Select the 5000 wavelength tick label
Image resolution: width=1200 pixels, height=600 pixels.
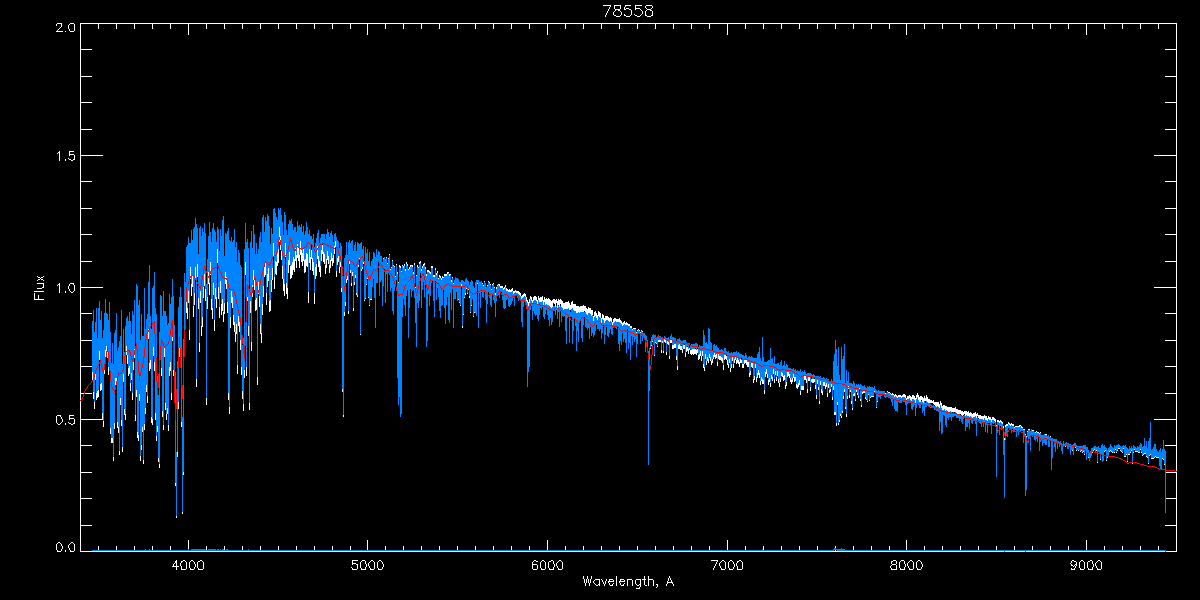367,565
